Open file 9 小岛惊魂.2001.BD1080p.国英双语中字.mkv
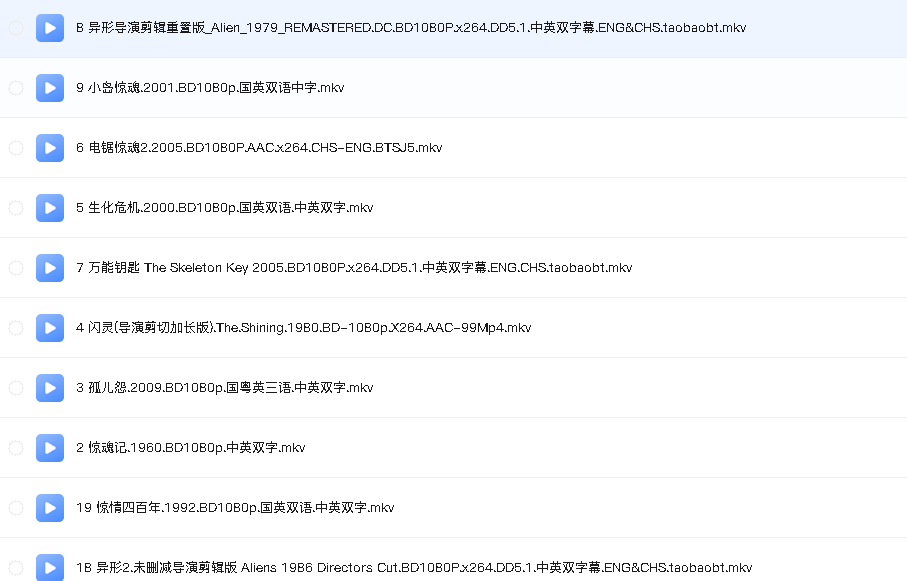This screenshot has height=581, width=907. pos(210,88)
